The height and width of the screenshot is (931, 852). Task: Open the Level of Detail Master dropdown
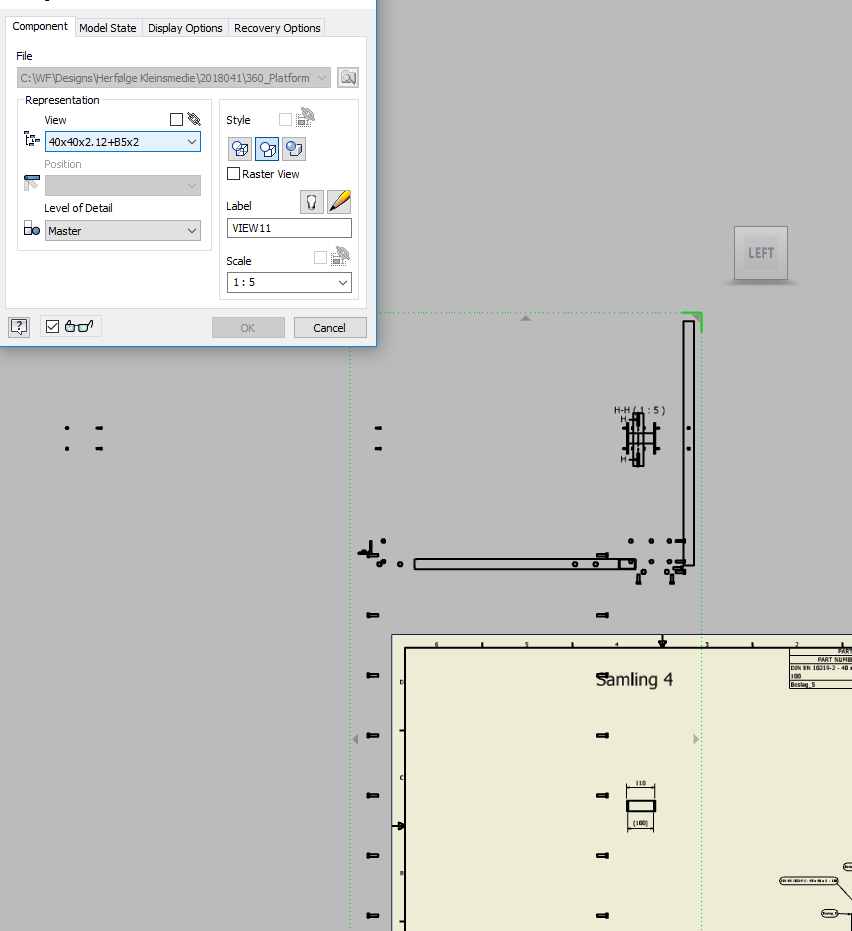coord(123,231)
